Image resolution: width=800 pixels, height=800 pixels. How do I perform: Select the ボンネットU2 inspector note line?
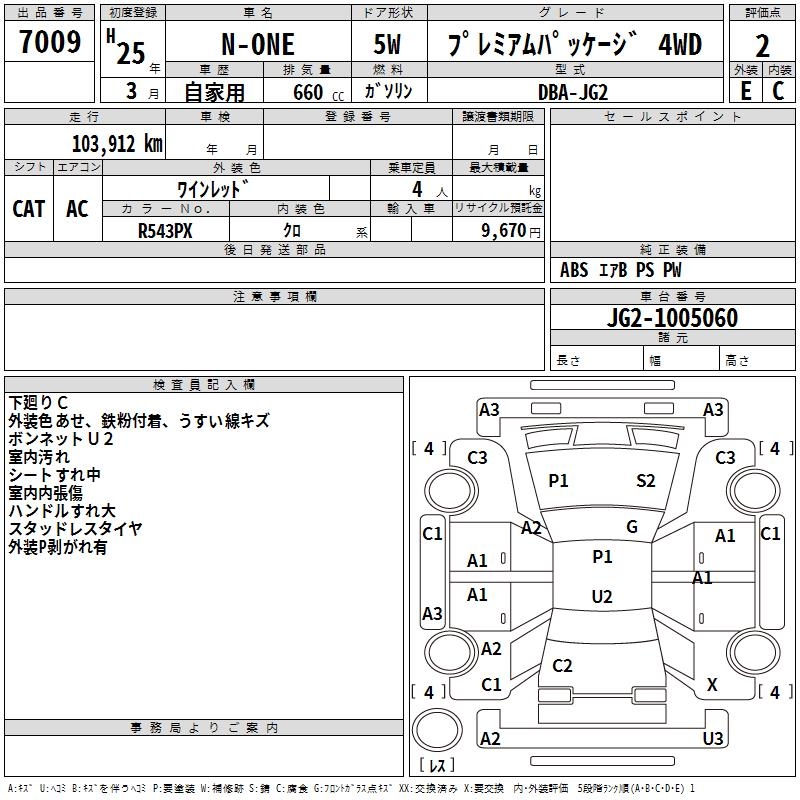(x=61, y=439)
